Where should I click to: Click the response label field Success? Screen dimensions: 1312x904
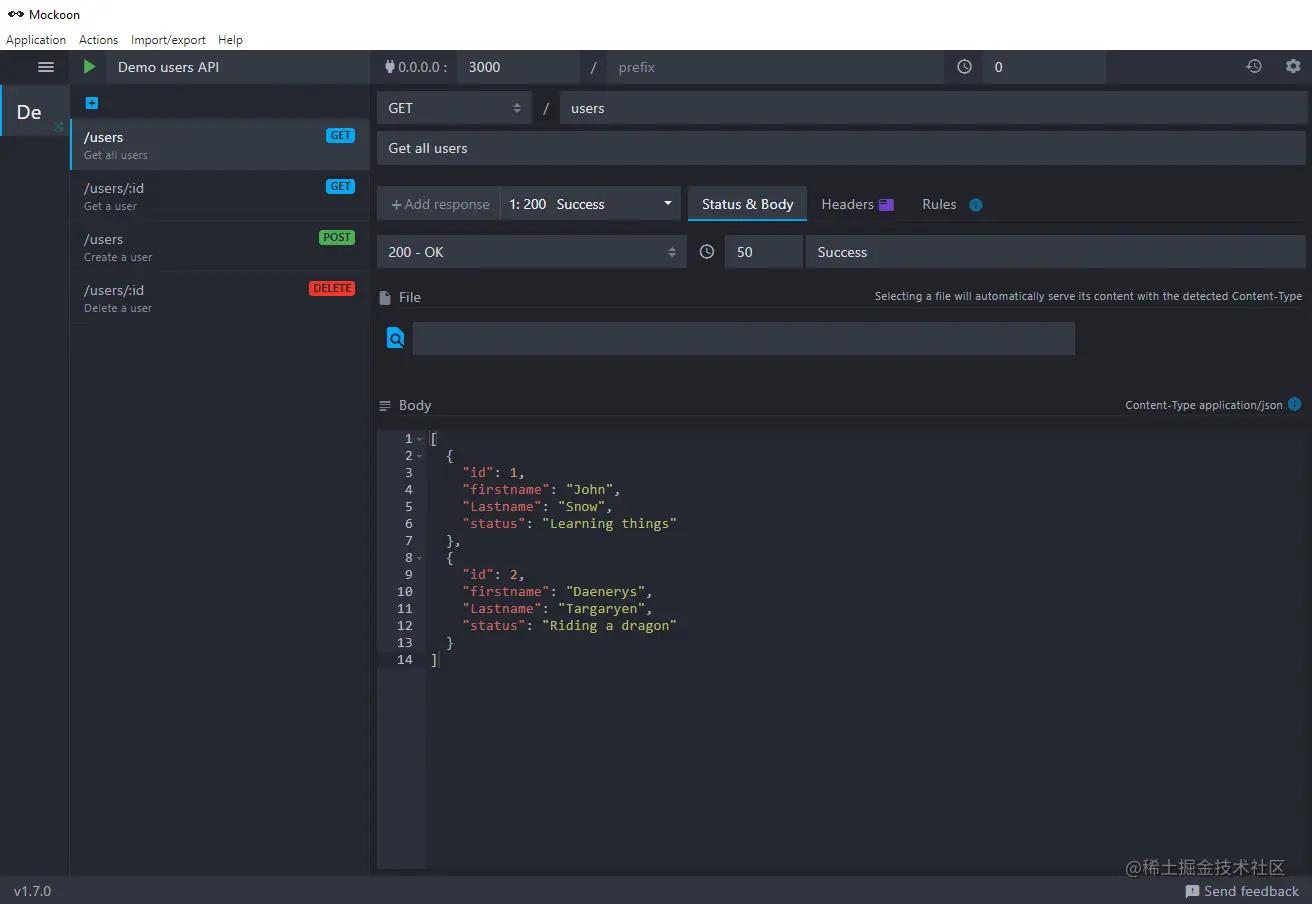click(x=1056, y=252)
